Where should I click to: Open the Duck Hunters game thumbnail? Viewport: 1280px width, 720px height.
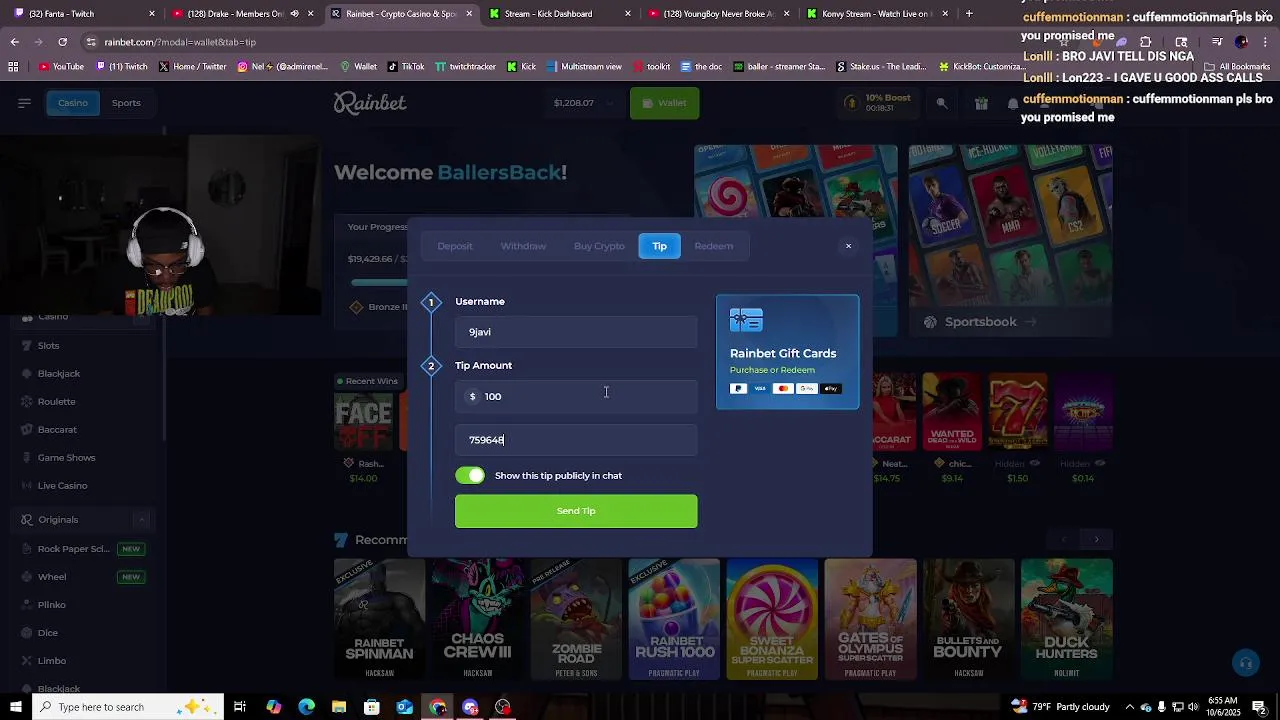(x=1067, y=620)
